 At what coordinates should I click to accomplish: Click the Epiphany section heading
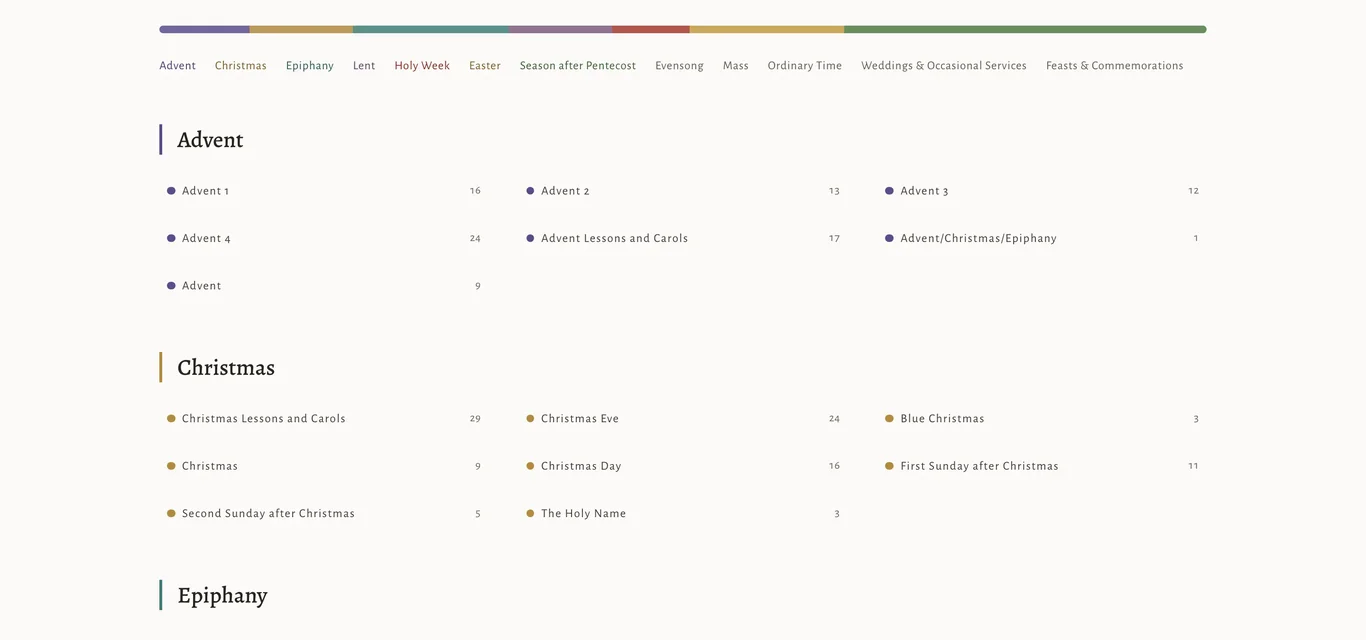(x=222, y=595)
